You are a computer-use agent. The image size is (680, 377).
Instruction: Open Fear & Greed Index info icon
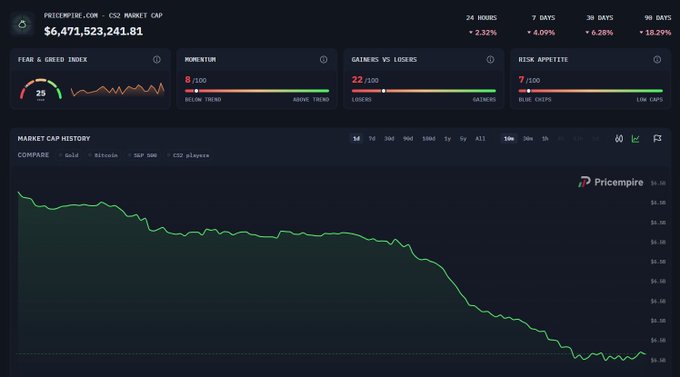157,59
